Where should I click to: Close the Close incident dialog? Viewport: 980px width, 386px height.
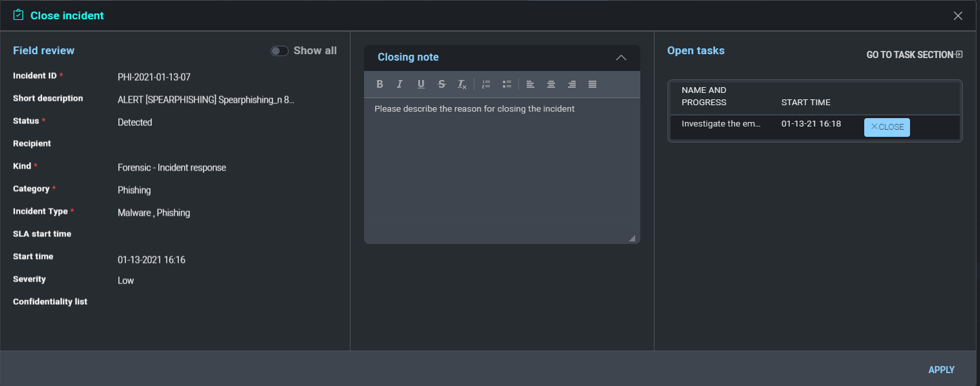tap(958, 16)
